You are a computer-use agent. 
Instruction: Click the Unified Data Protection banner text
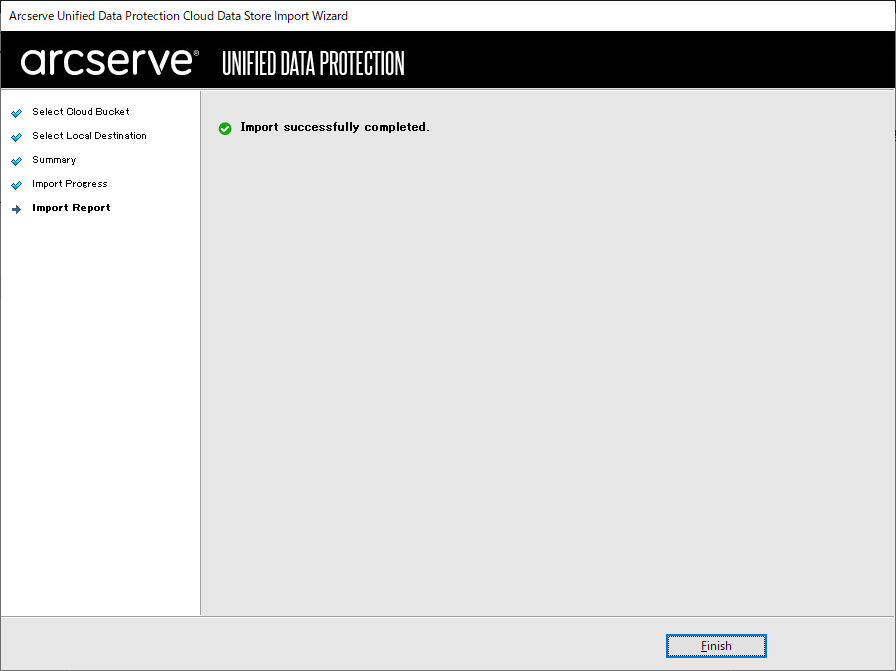tap(313, 63)
